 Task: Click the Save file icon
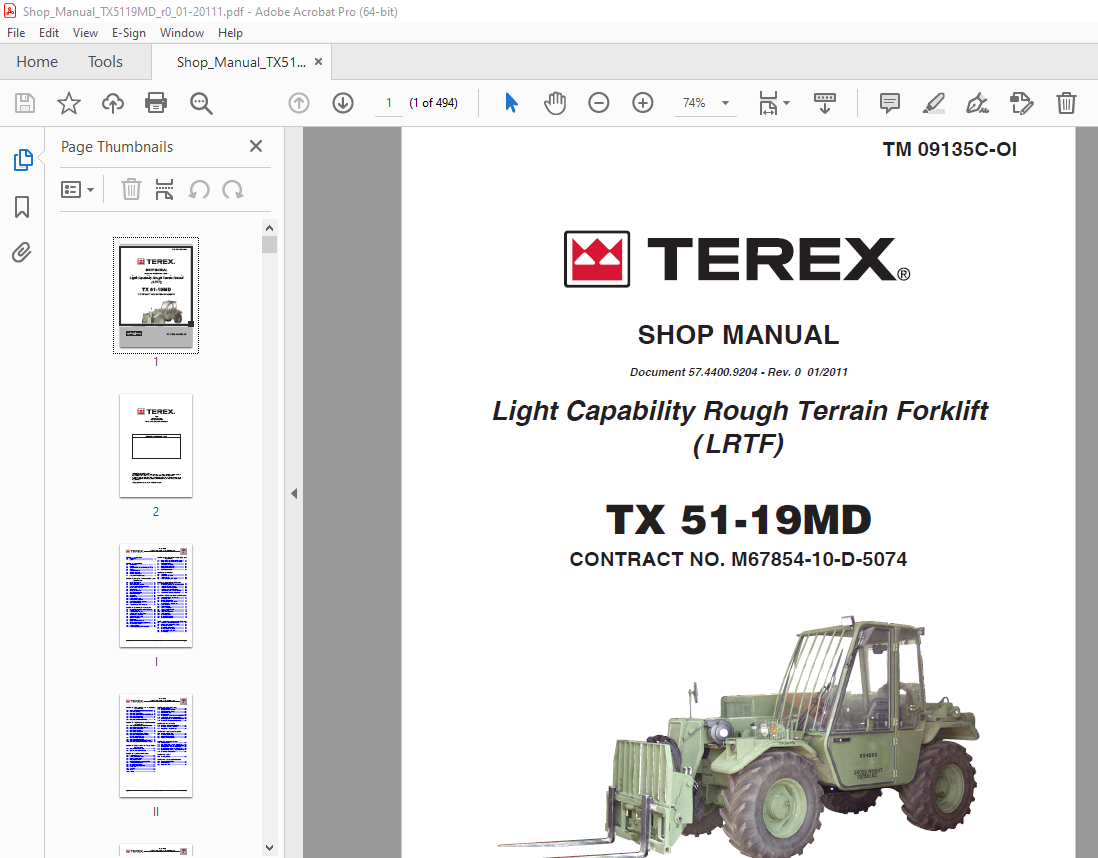25,103
